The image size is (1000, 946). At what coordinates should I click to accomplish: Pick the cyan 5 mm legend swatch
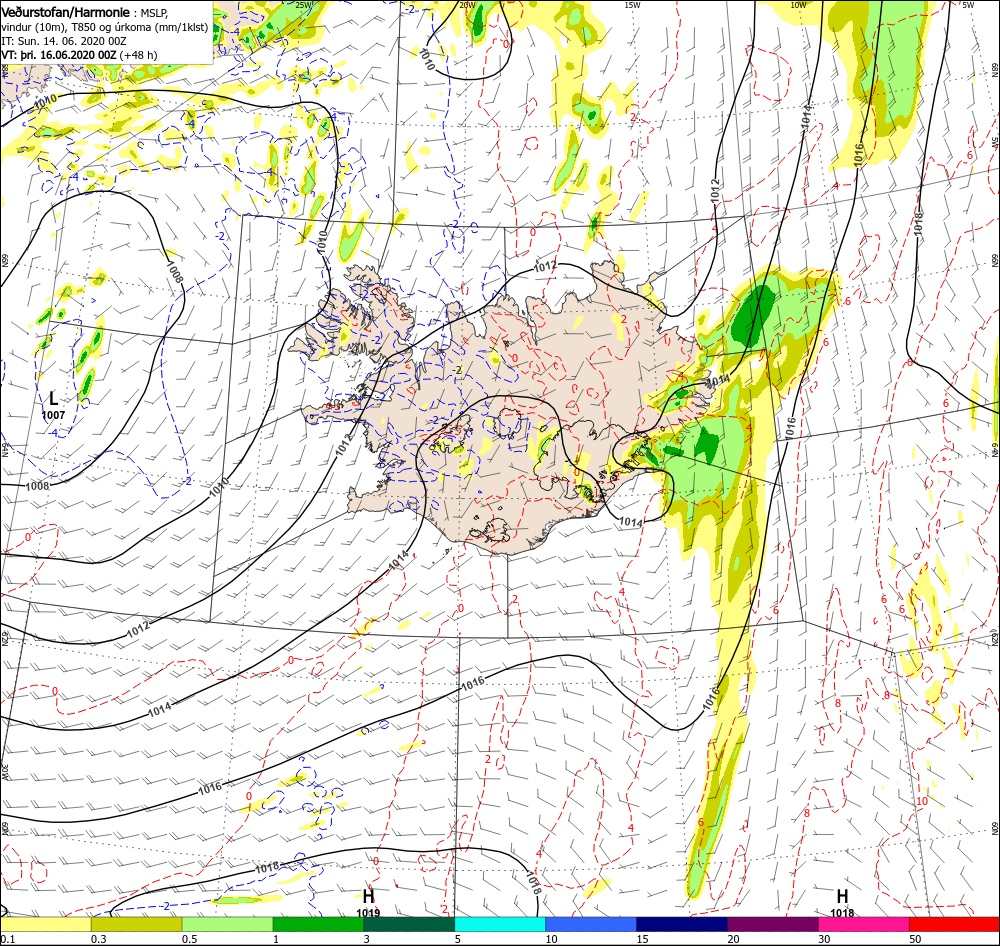pyautogui.click(x=500, y=924)
